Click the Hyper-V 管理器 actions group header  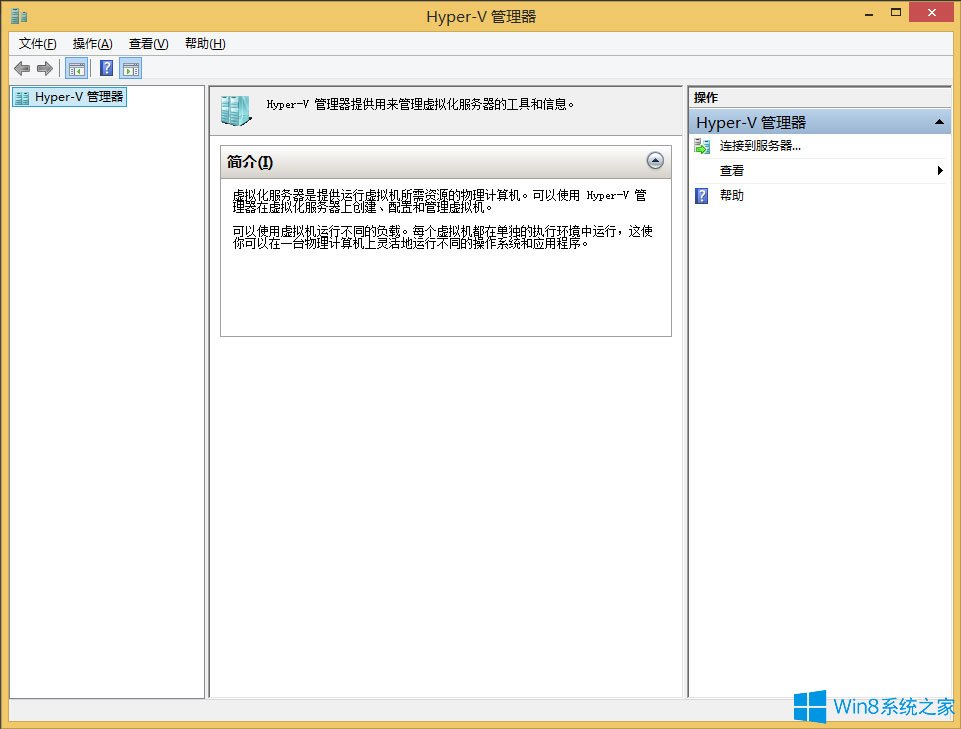pyautogui.click(x=819, y=122)
